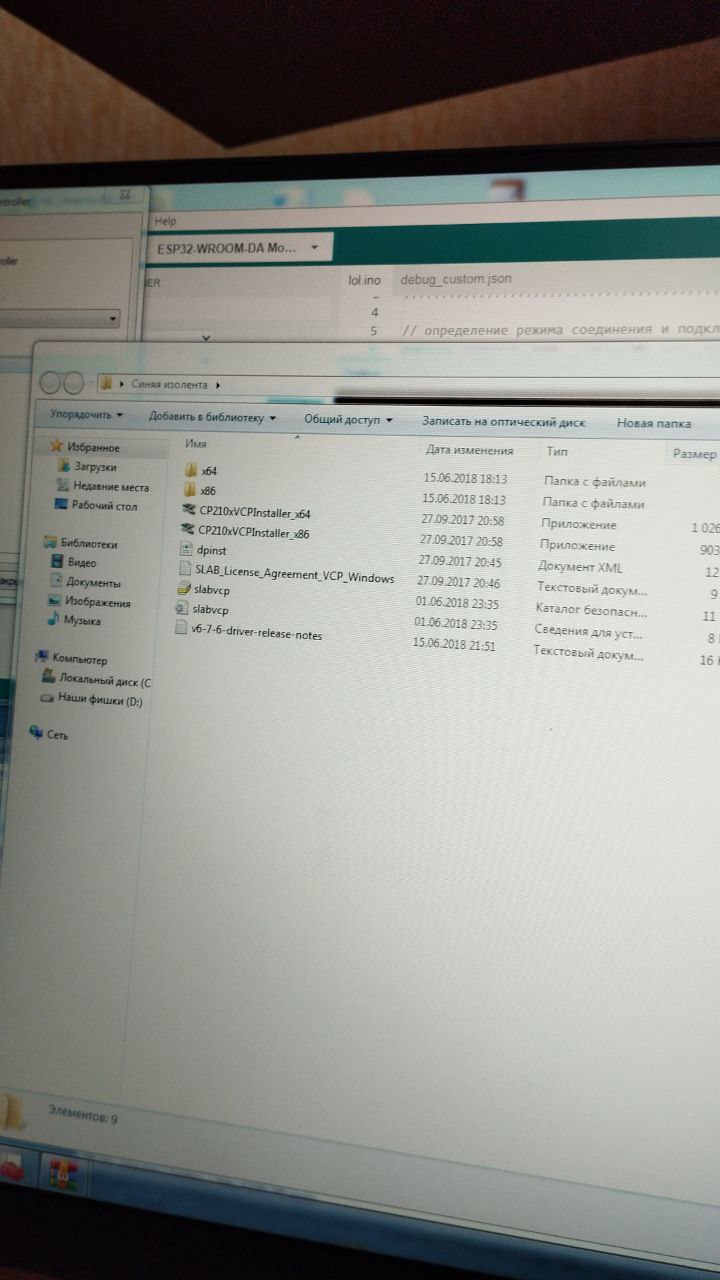Collapse the Arduino sidebar section chevron
The height and width of the screenshot is (1280, 720).
pyautogui.click(x=206, y=338)
